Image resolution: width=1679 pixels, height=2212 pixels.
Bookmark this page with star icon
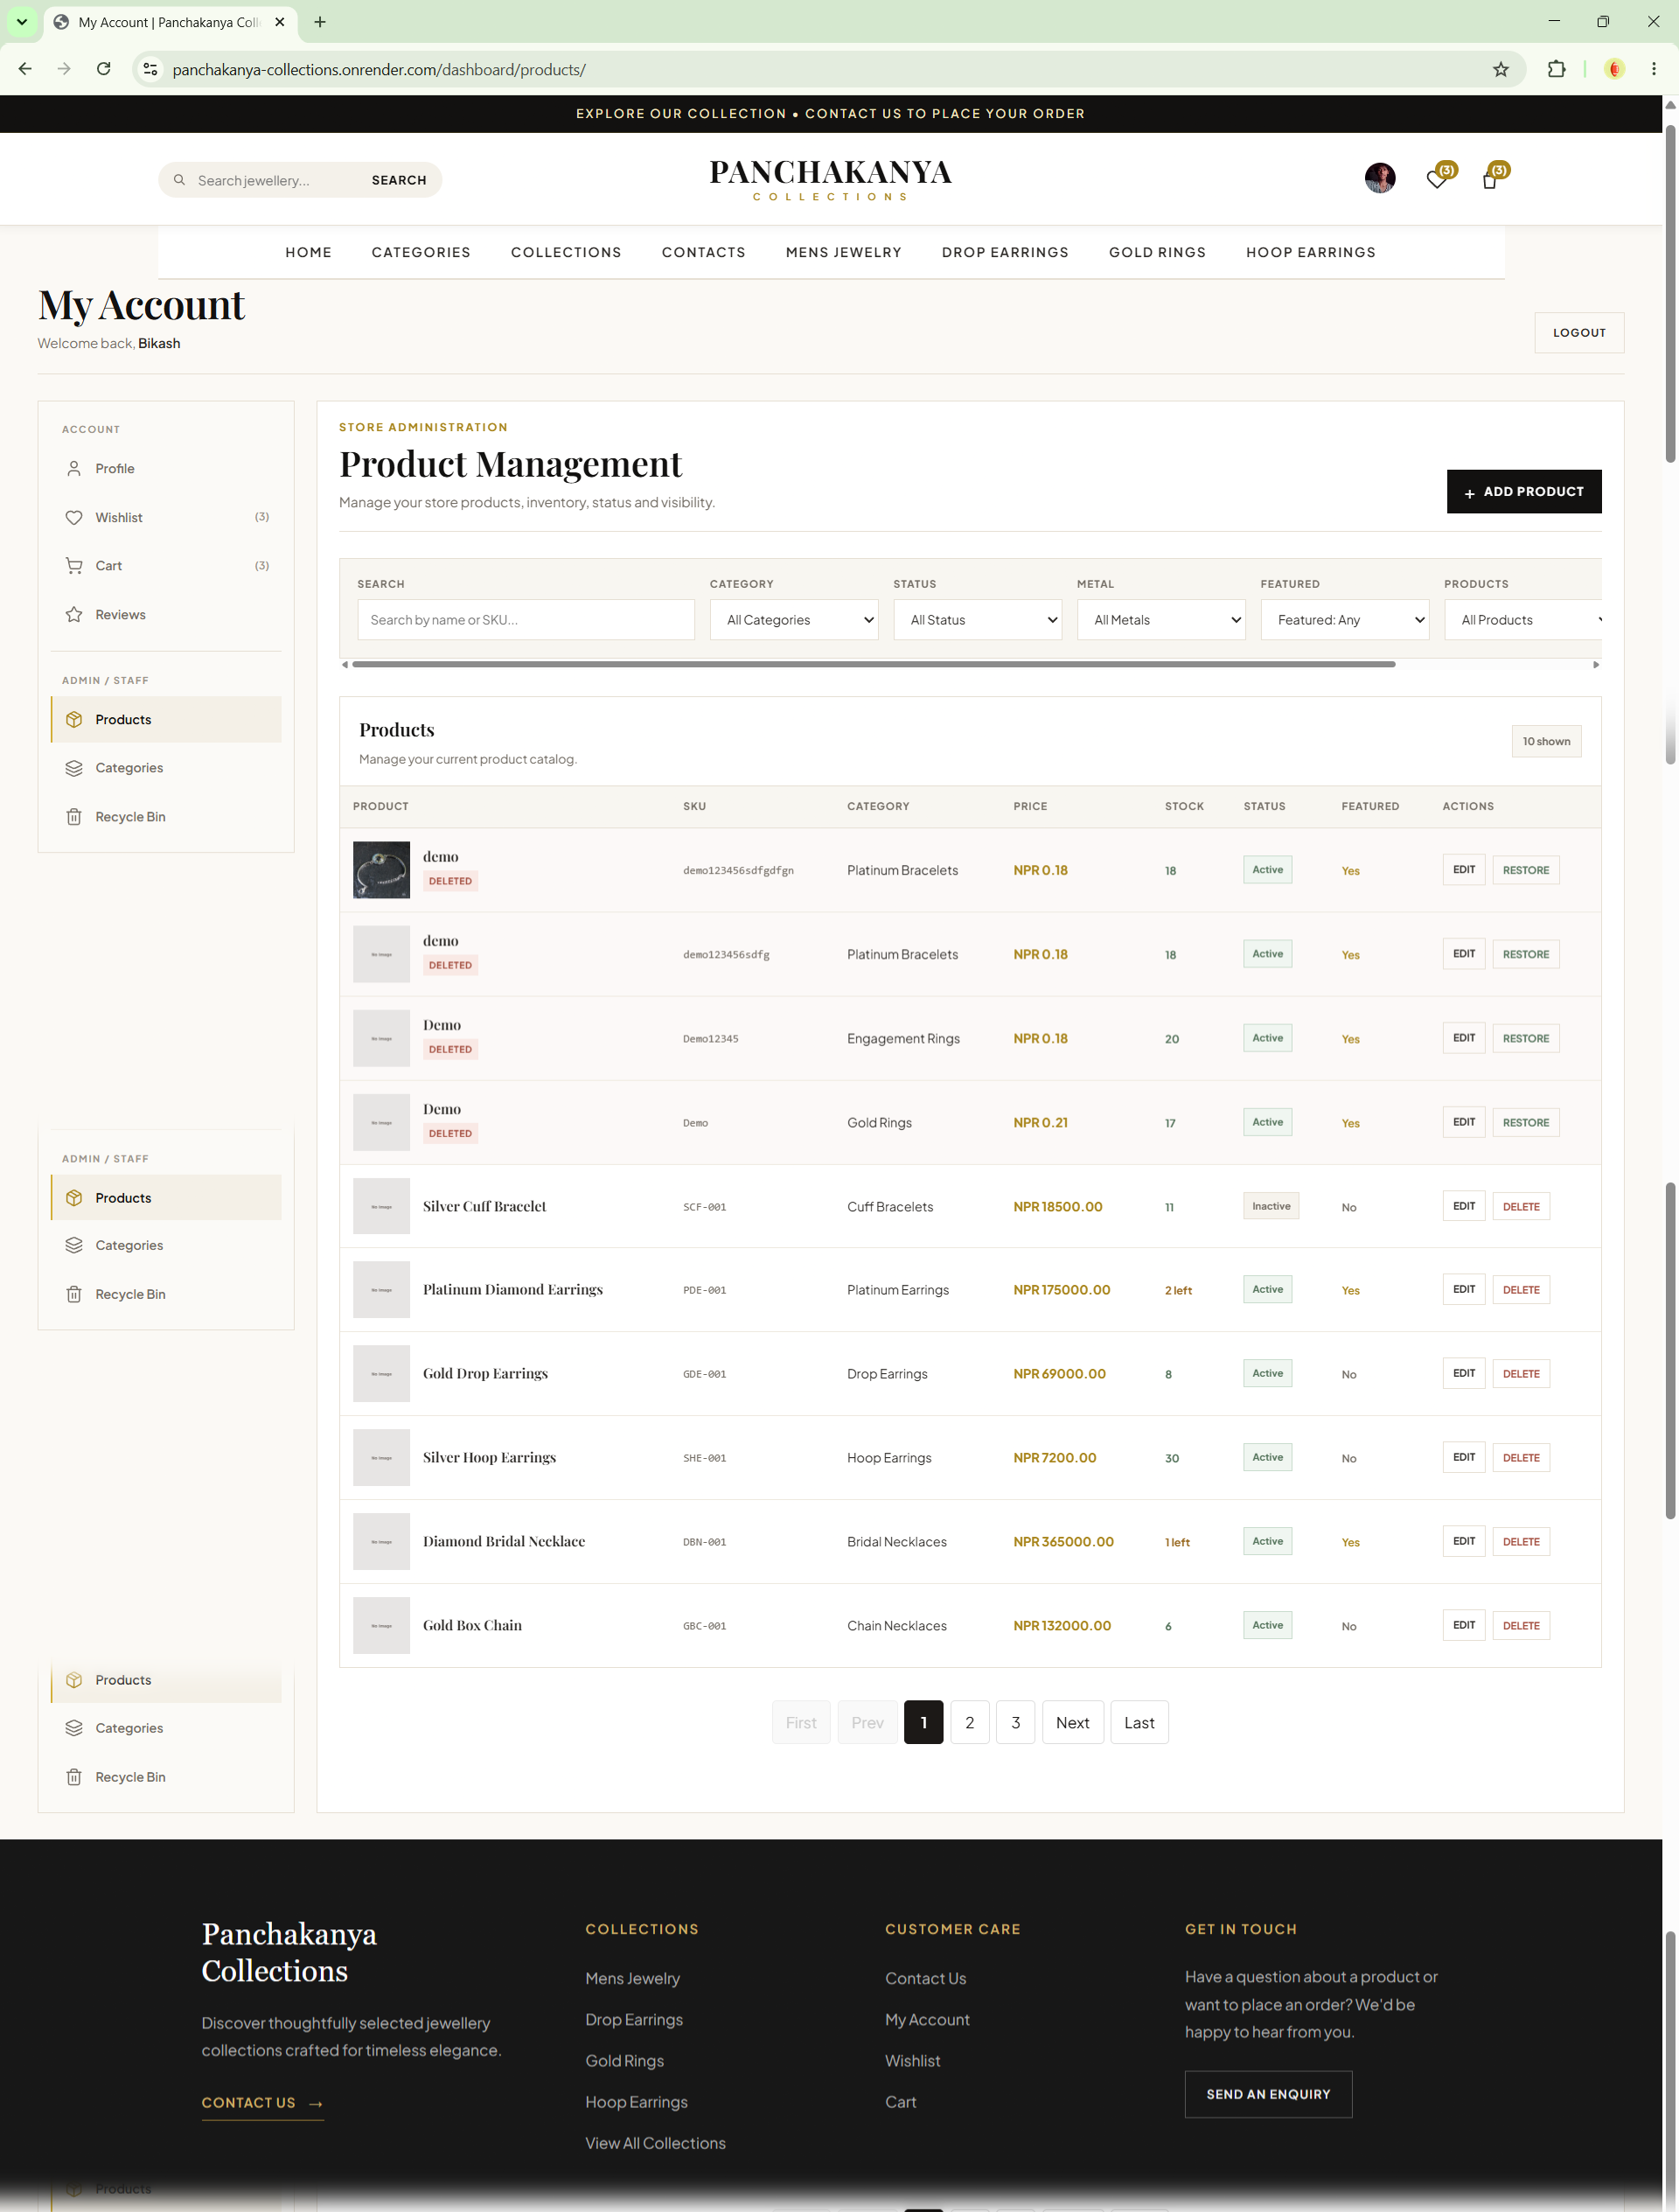coord(1500,69)
